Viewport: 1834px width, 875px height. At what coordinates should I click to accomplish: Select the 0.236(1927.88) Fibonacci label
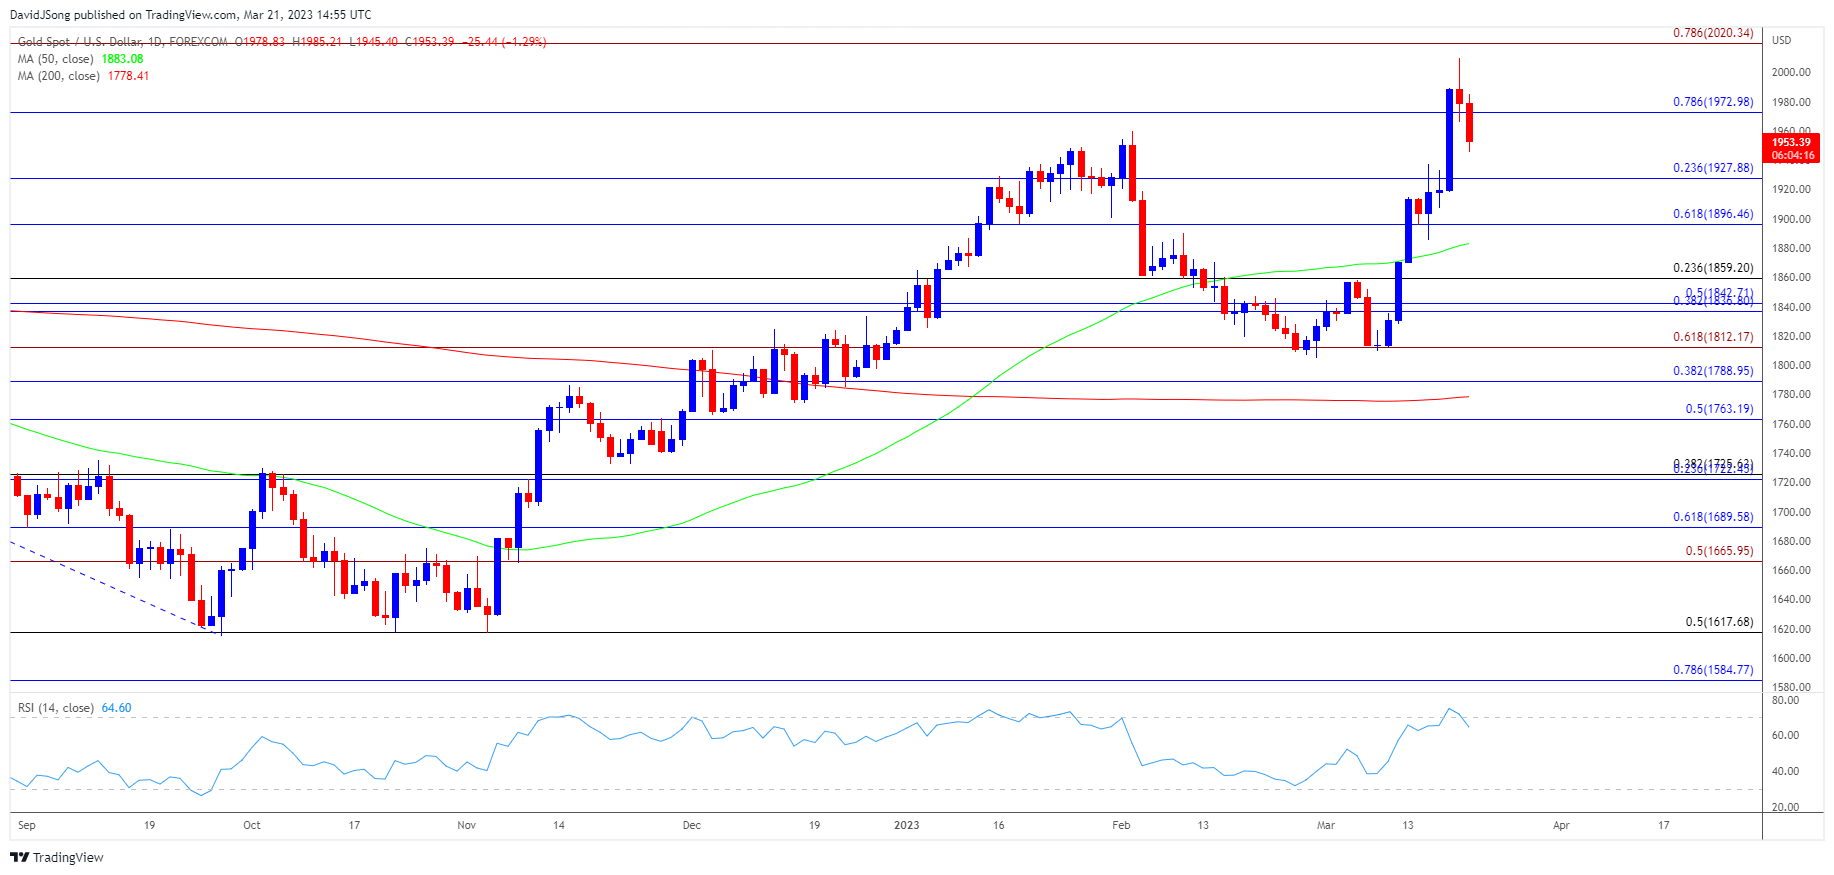click(1713, 168)
